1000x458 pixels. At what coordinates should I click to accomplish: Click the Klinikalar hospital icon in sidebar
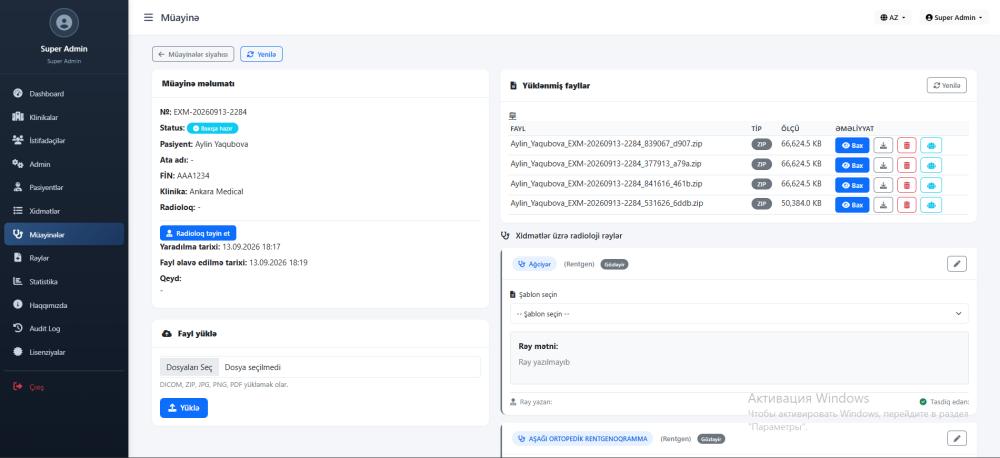tap(18, 117)
